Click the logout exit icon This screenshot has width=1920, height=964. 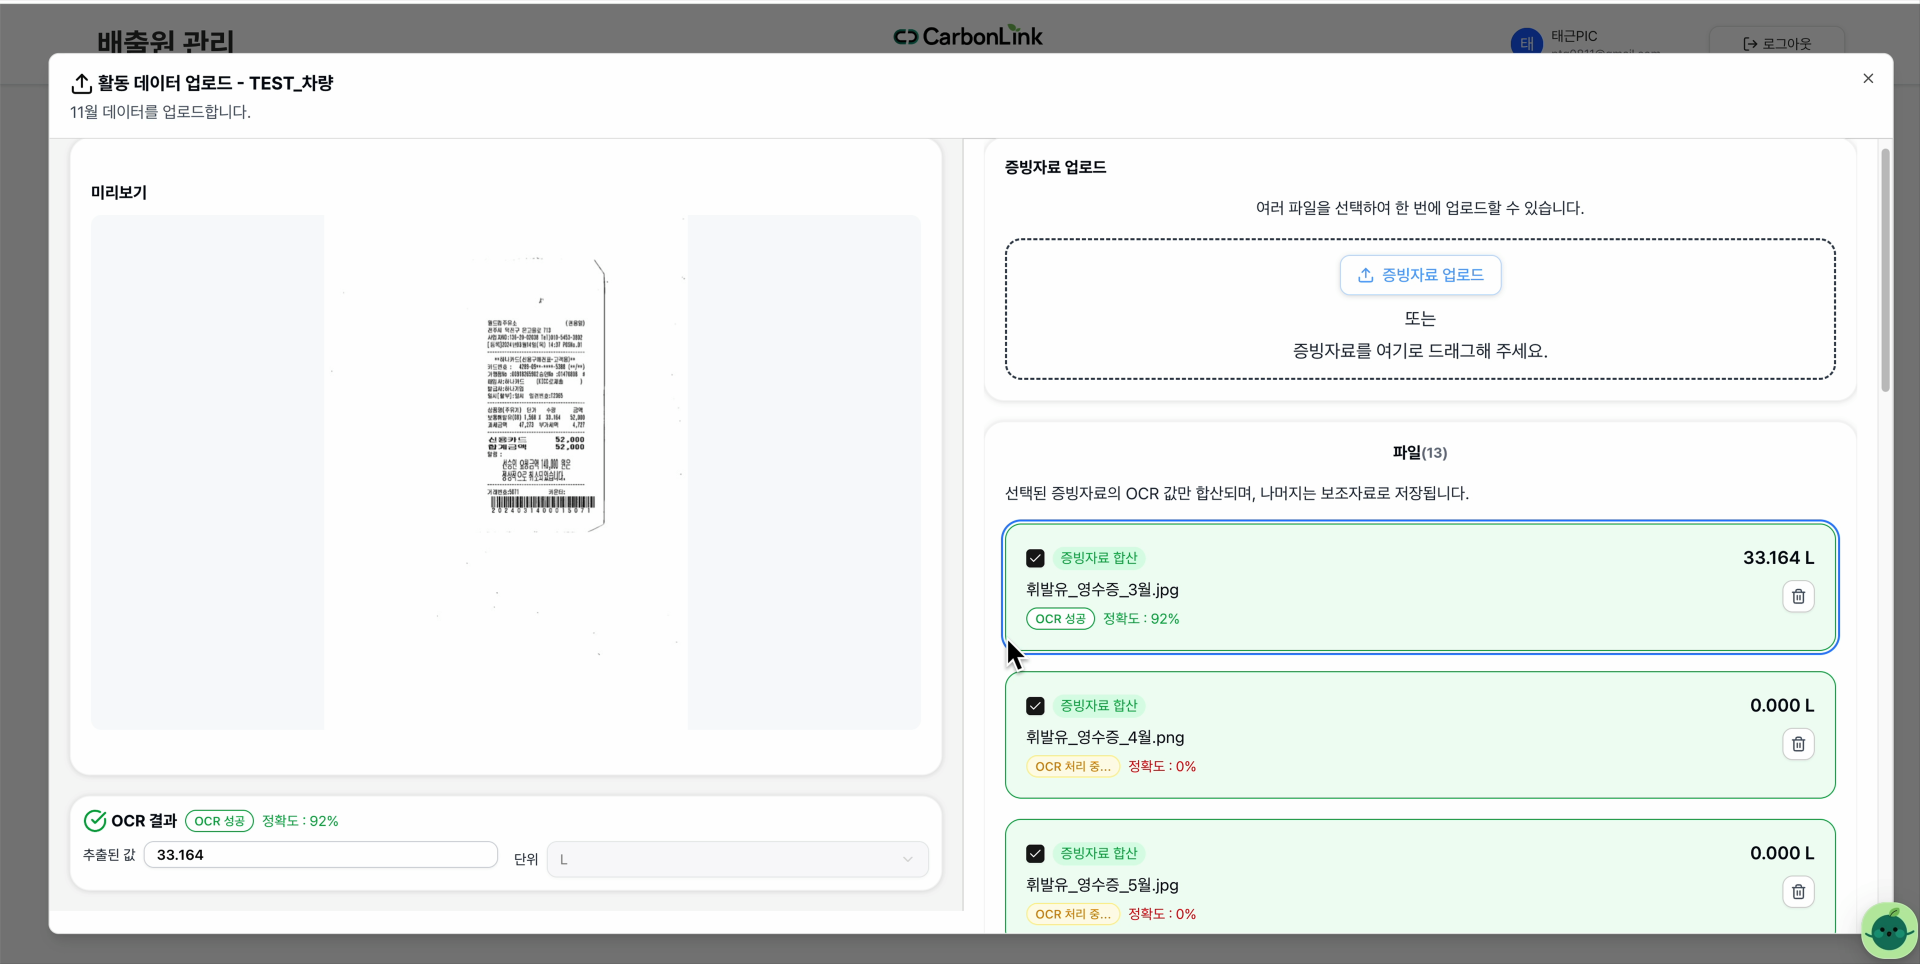(1751, 43)
